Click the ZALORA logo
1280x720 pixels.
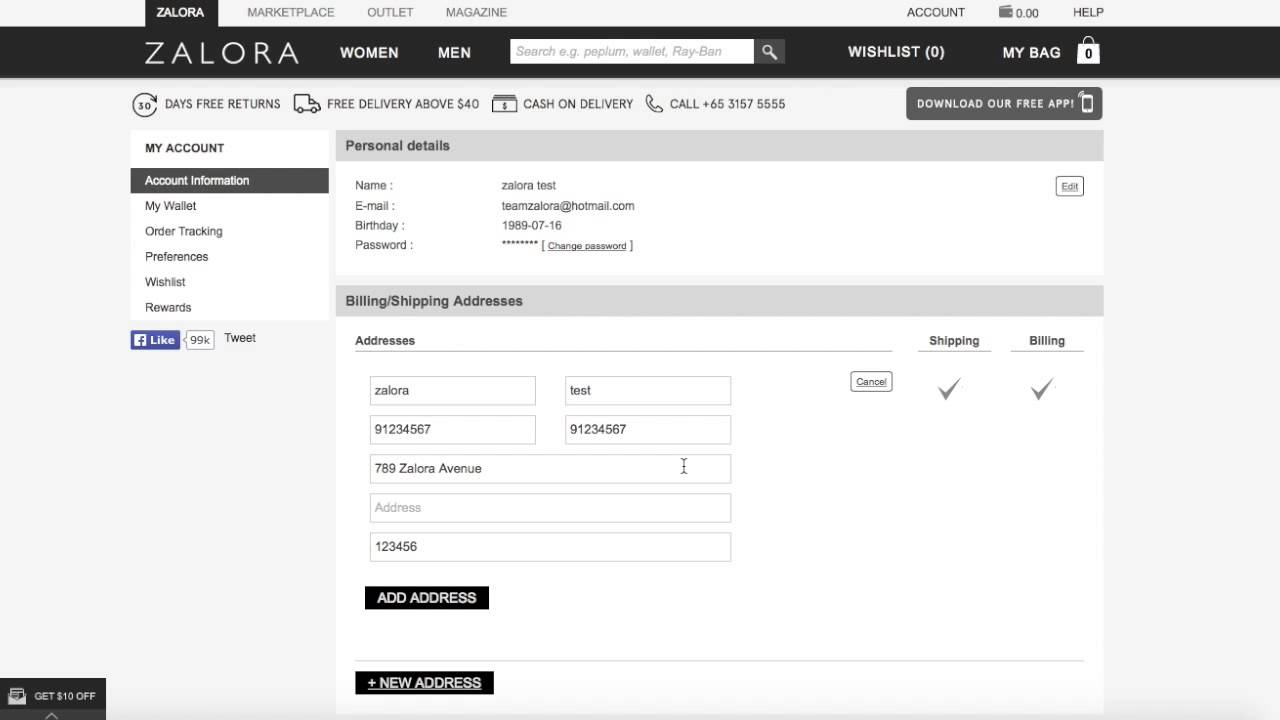coord(221,52)
